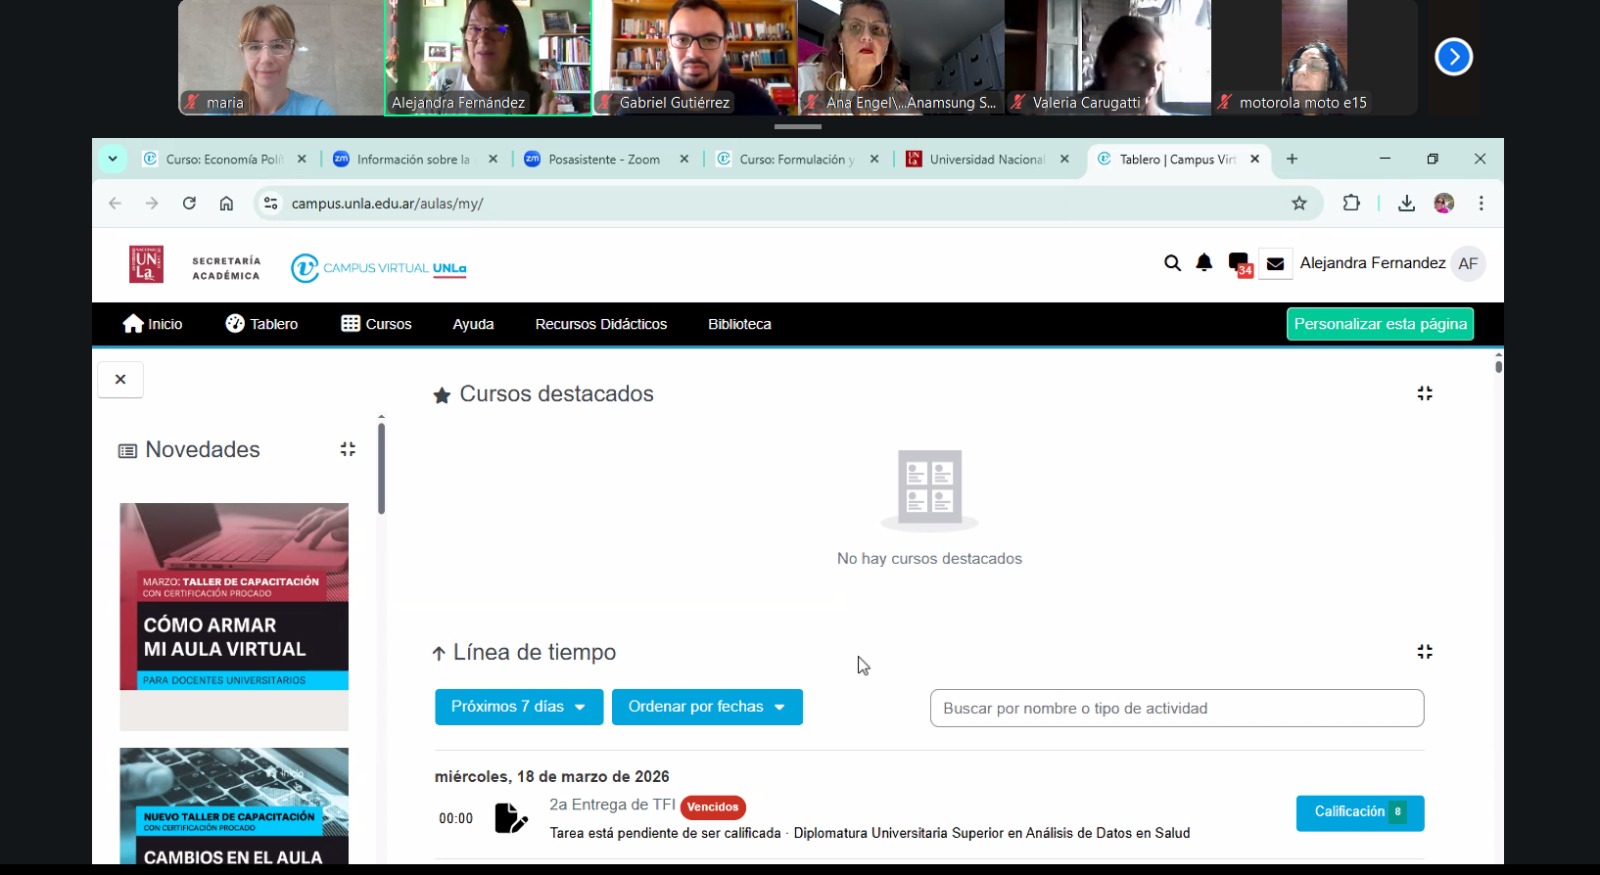The image size is (1600, 875).
Task: Click the browser downloads icon
Action: (1406, 204)
